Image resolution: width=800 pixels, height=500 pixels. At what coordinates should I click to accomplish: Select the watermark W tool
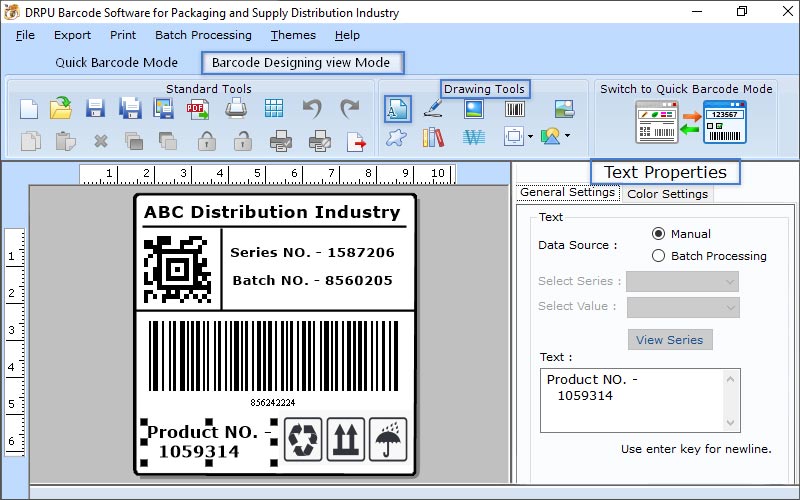pos(473,137)
